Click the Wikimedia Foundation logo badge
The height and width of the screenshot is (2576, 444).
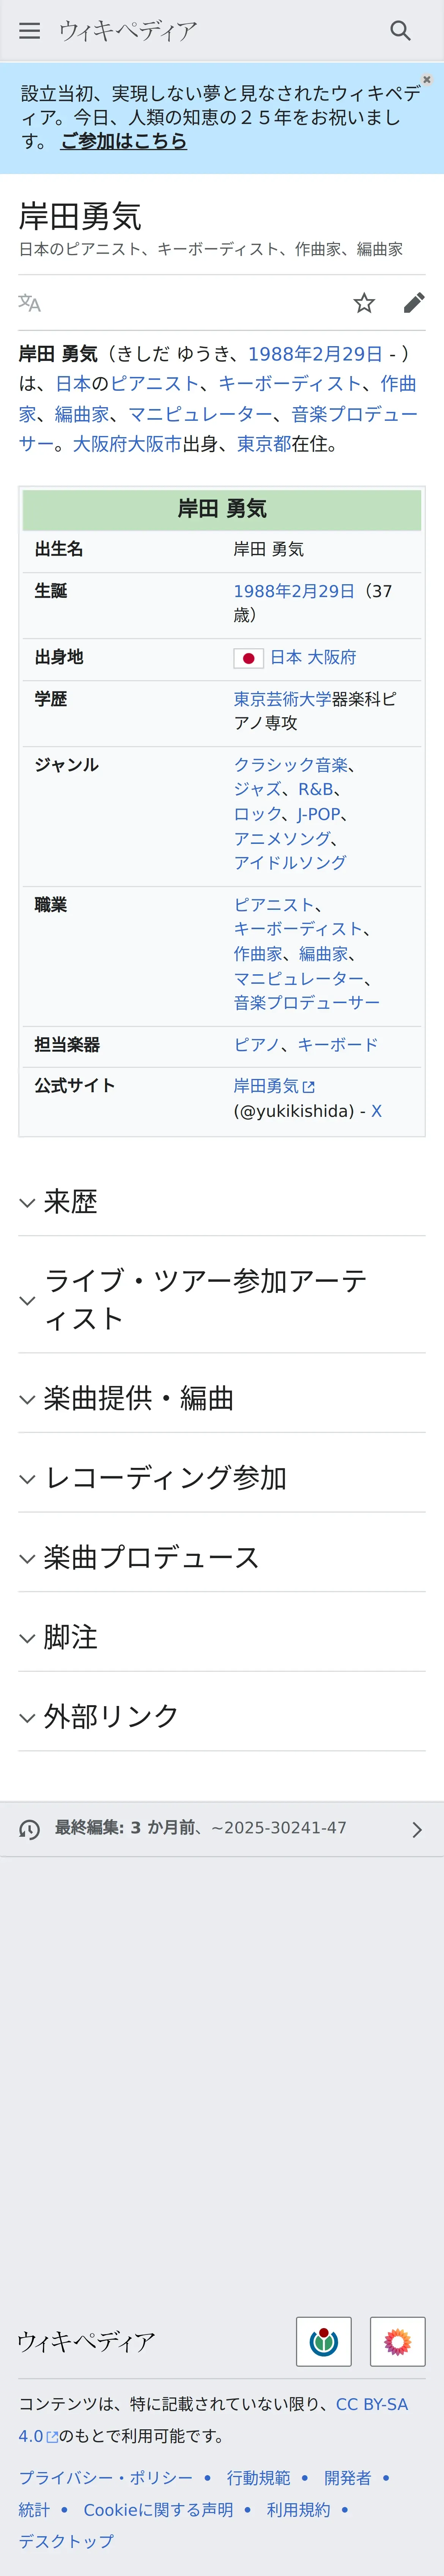click(323, 2341)
